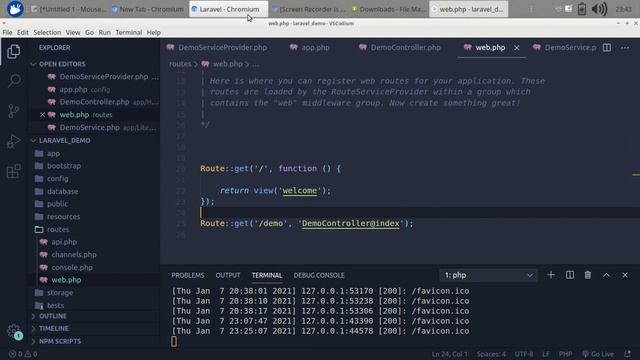Change encoding via UTF-8 status item
Viewport: 640px width, 360px height.
[x=524, y=354]
